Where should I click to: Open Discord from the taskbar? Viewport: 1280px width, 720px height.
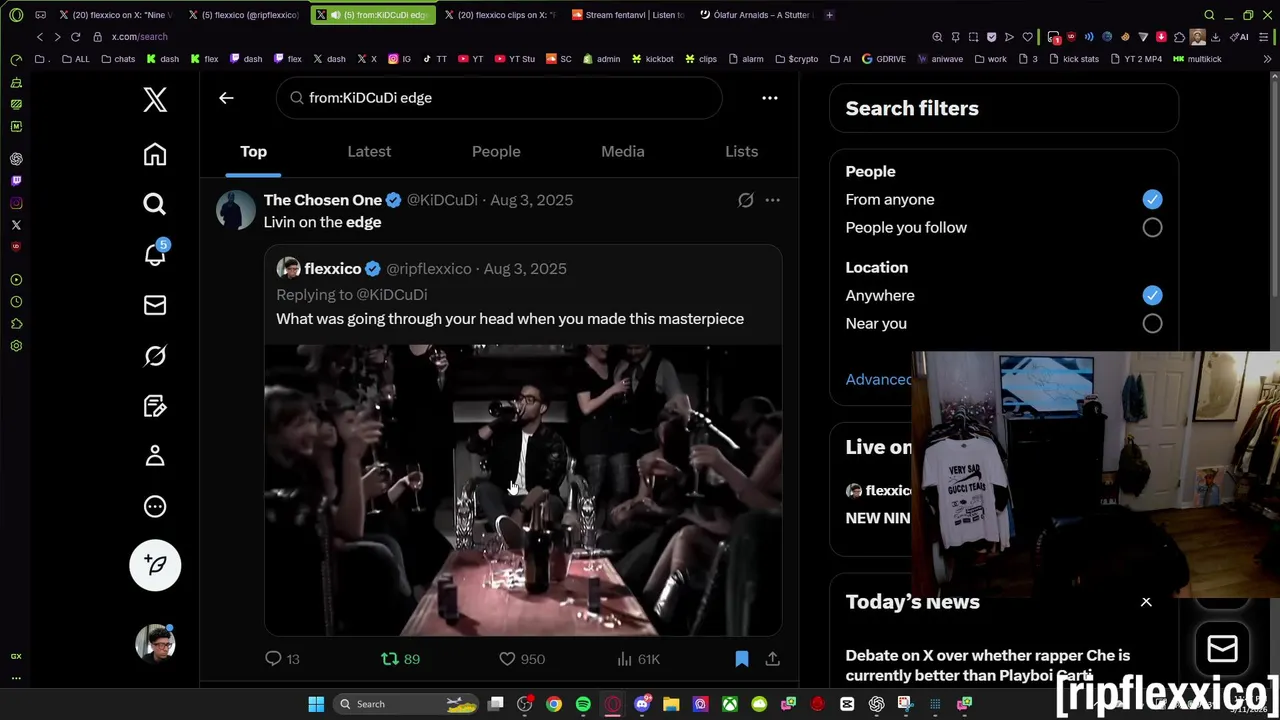coord(642,704)
